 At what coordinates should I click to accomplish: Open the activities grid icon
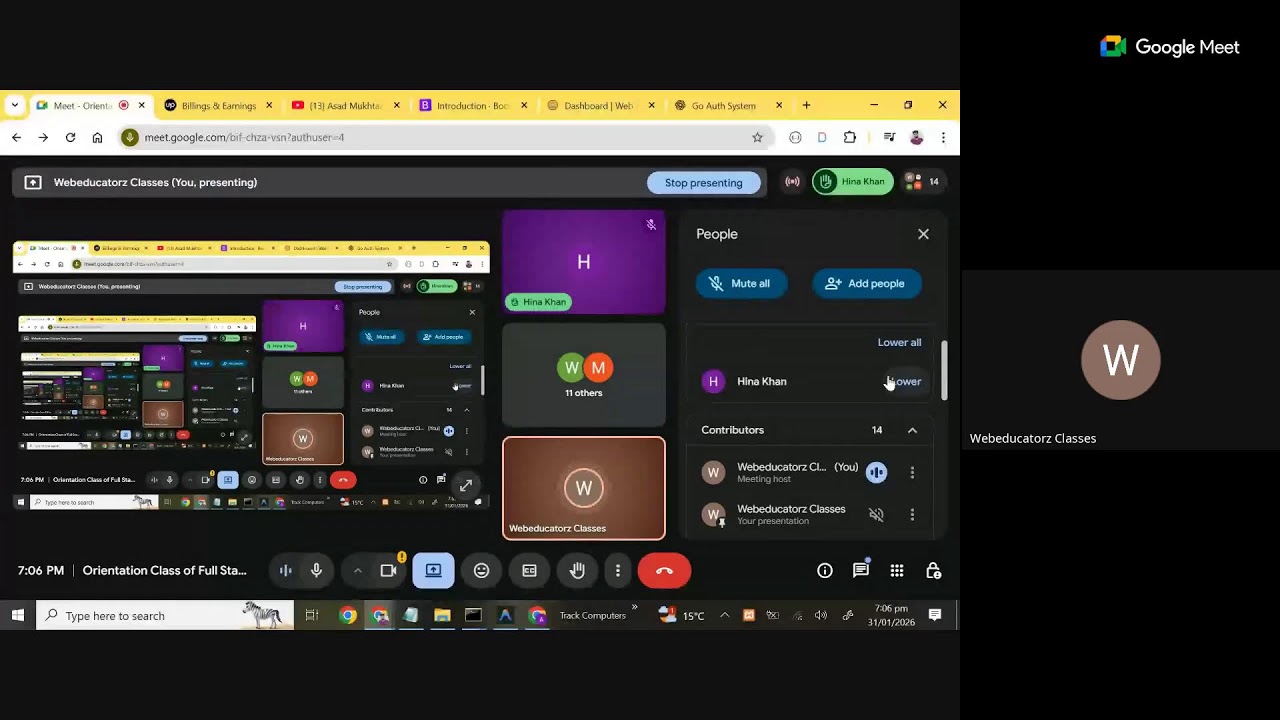(x=897, y=570)
